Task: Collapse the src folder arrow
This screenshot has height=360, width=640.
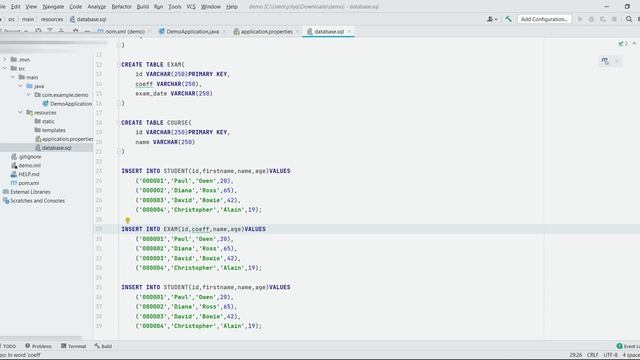Action: 5,69
